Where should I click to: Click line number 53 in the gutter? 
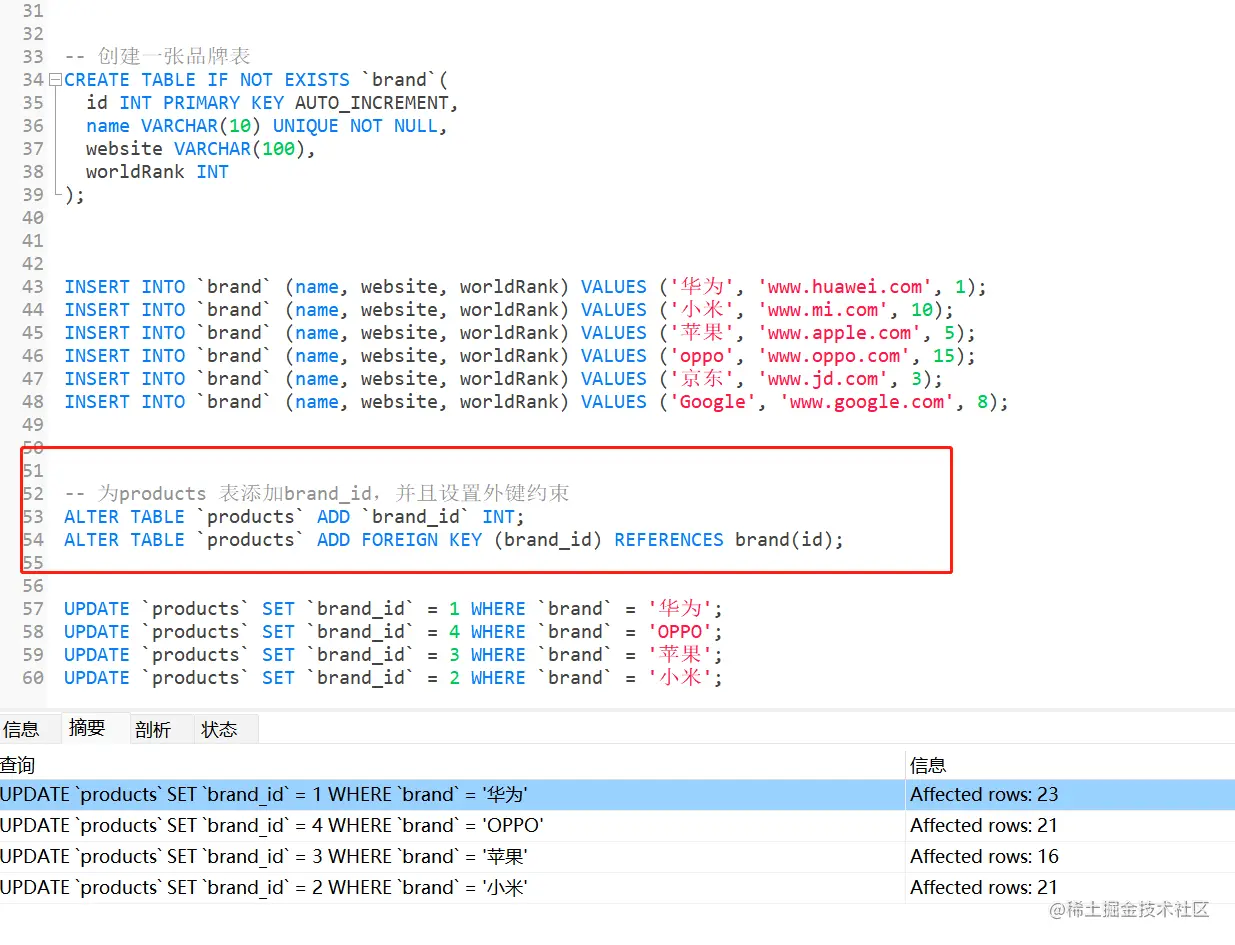point(32,517)
